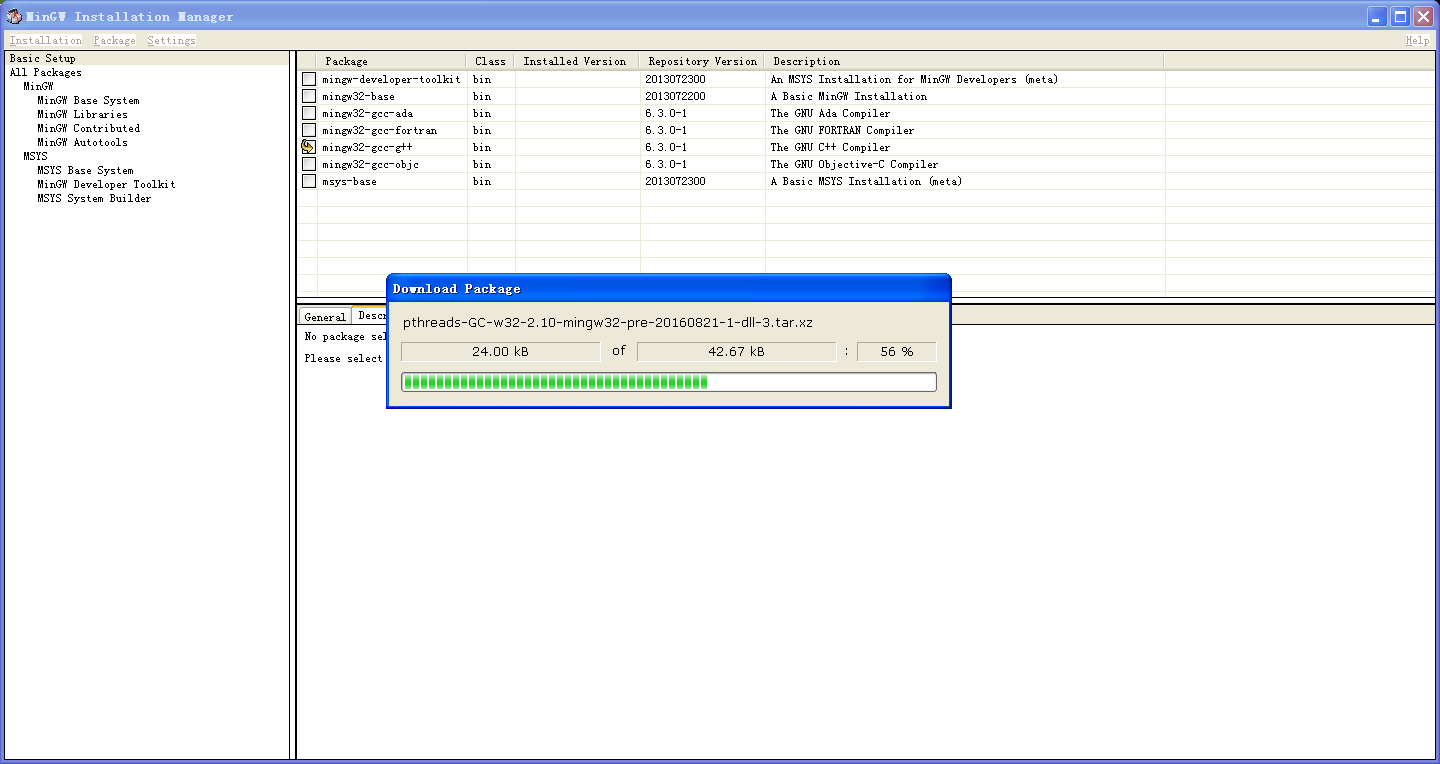Viewport: 1440px width, 764px height.
Task: Select MSYS Base System category
Action: 85,170
